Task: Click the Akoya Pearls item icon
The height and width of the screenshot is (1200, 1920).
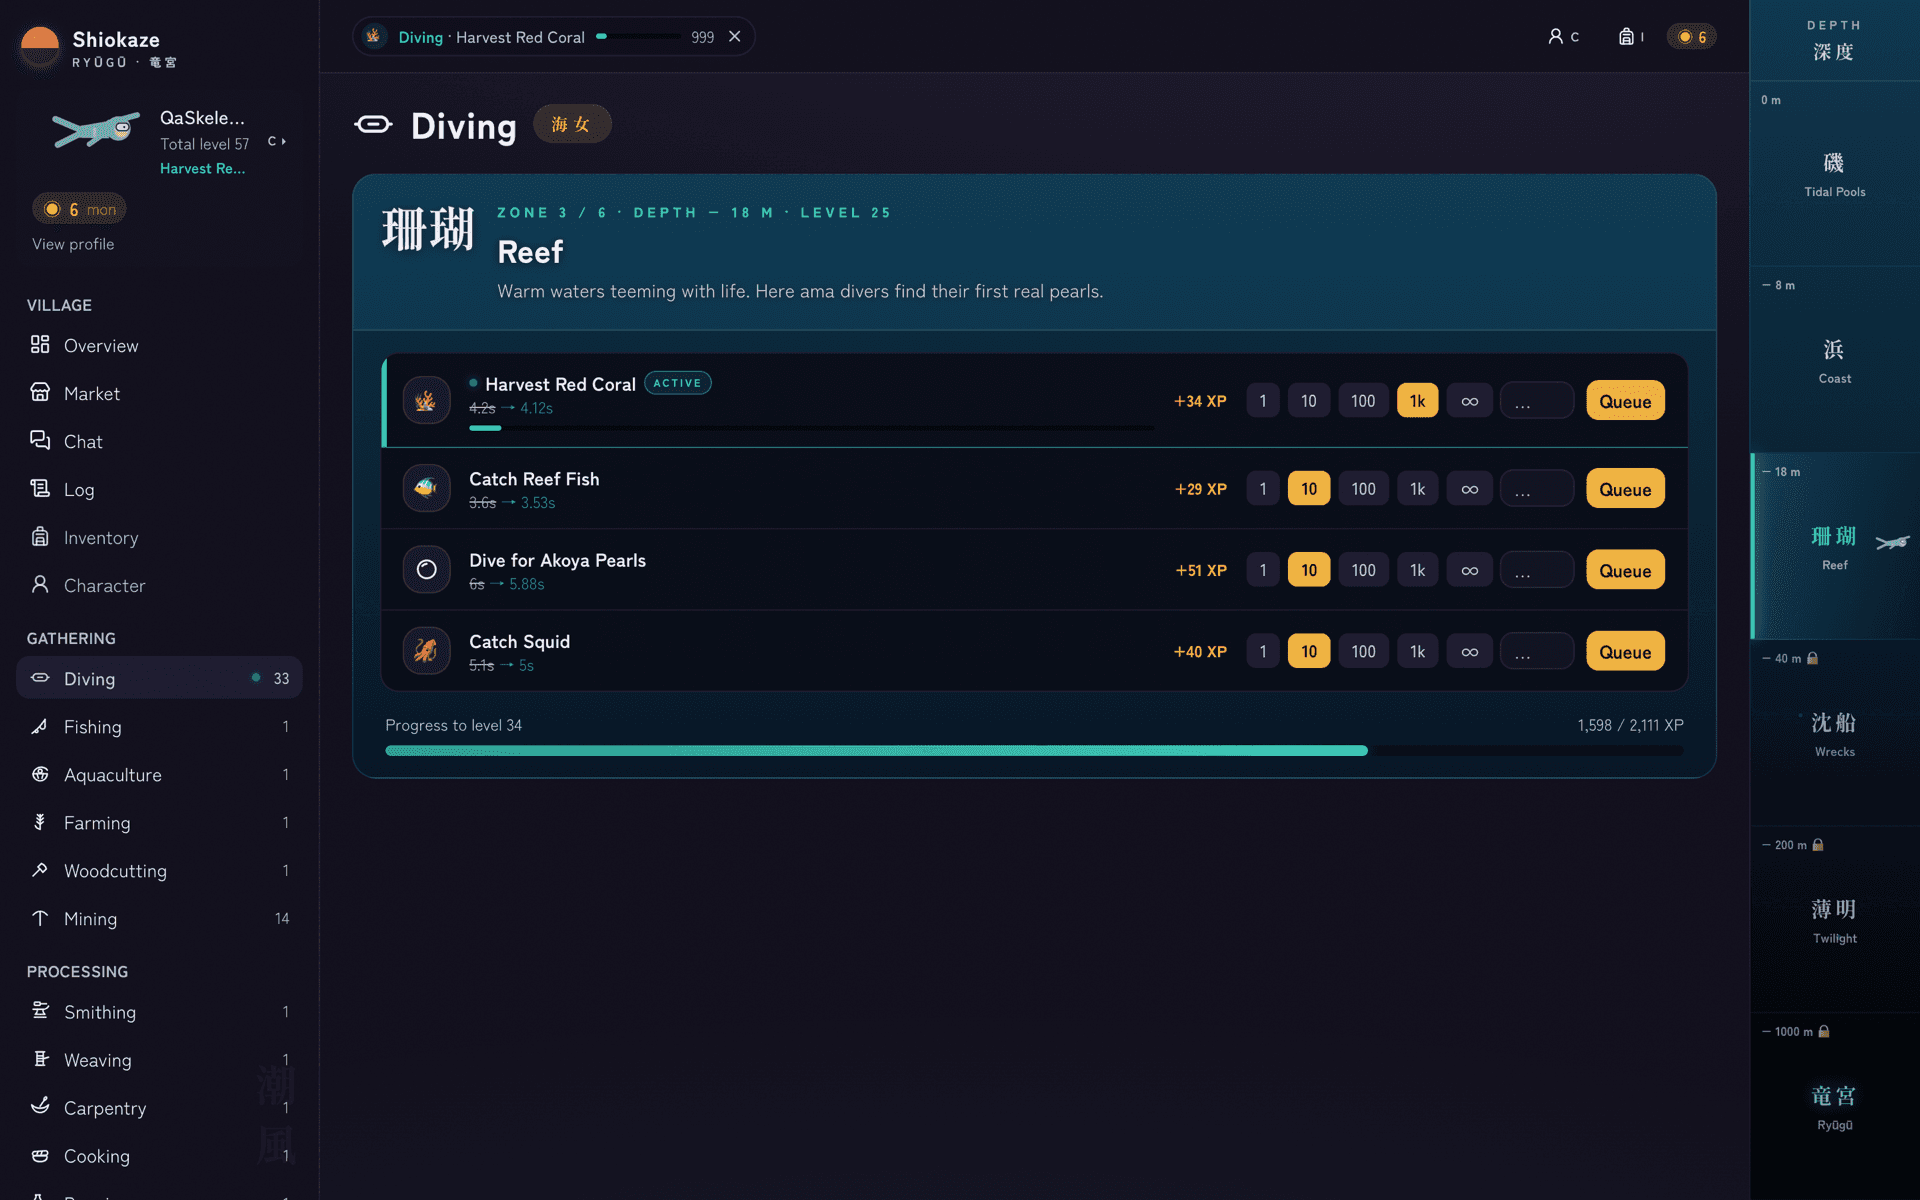Action: [x=426, y=570]
